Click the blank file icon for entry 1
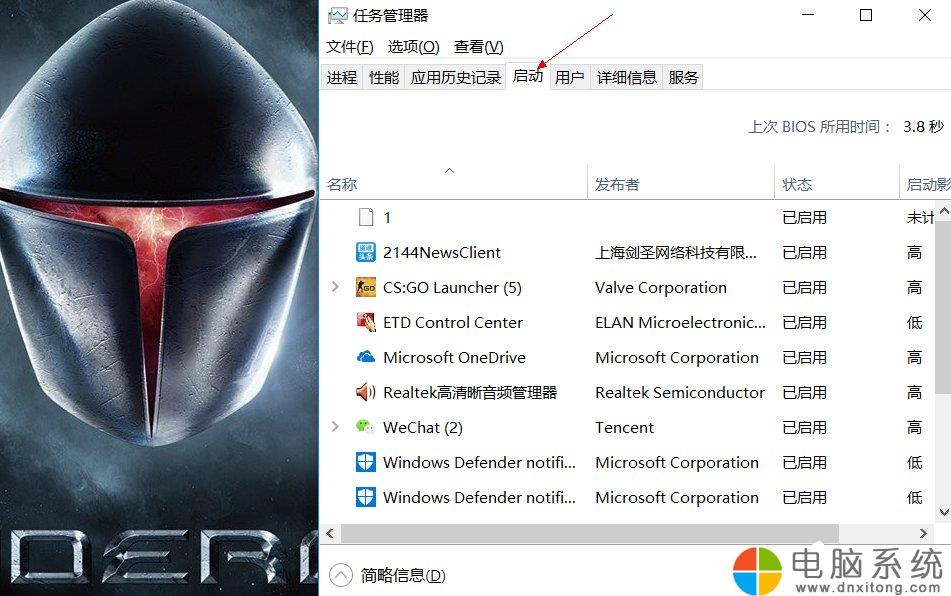The height and width of the screenshot is (596, 951). (x=366, y=217)
